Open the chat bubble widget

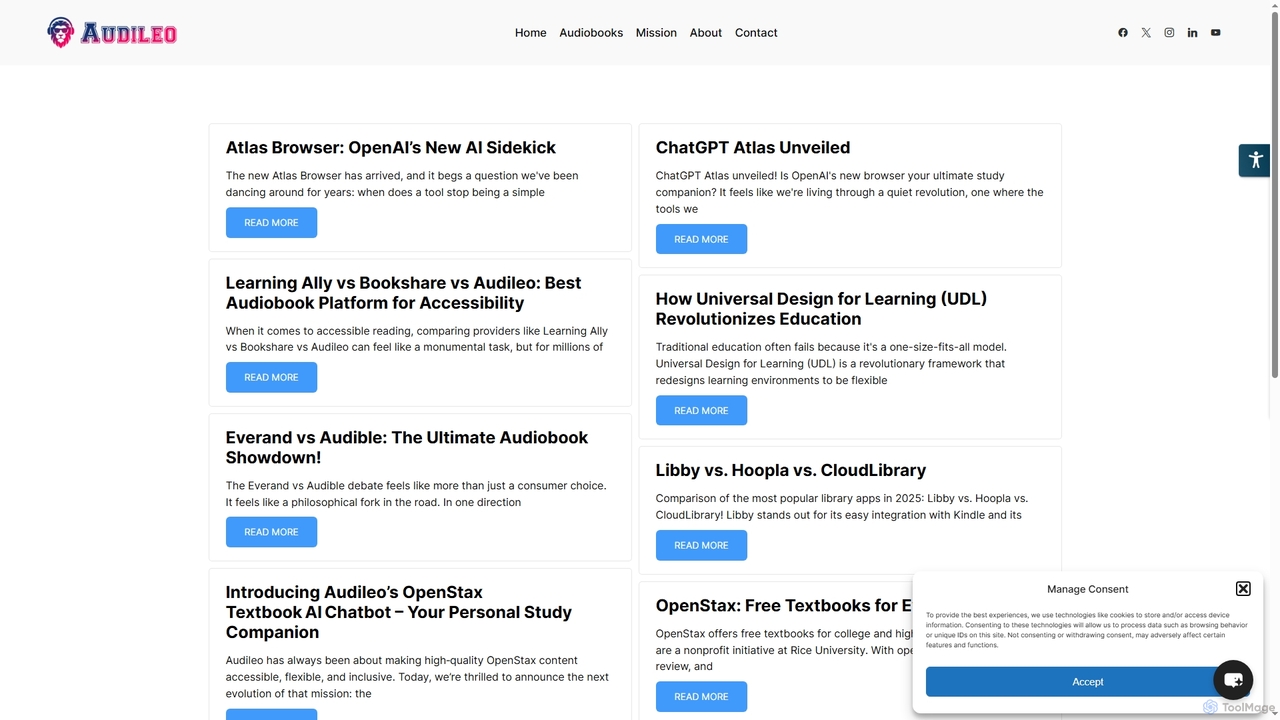click(x=1233, y=680)
